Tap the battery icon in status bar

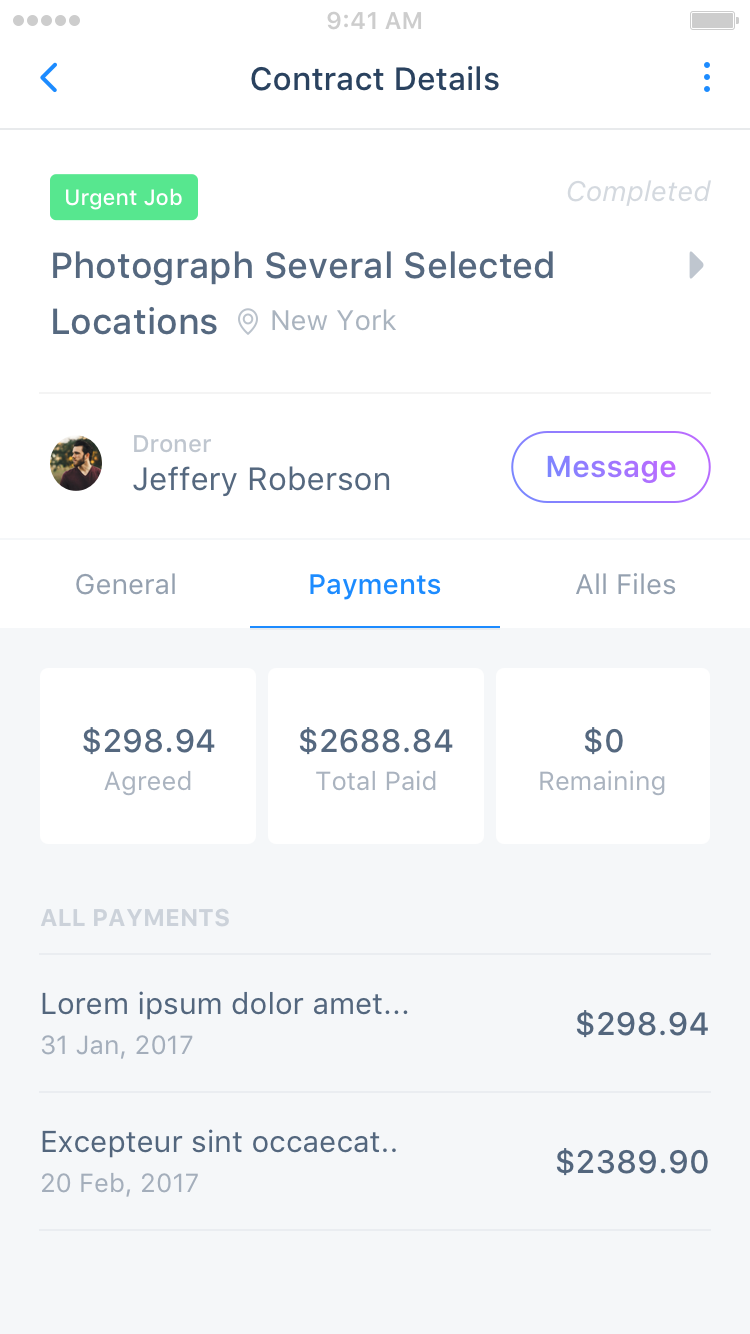pos(713,20)
